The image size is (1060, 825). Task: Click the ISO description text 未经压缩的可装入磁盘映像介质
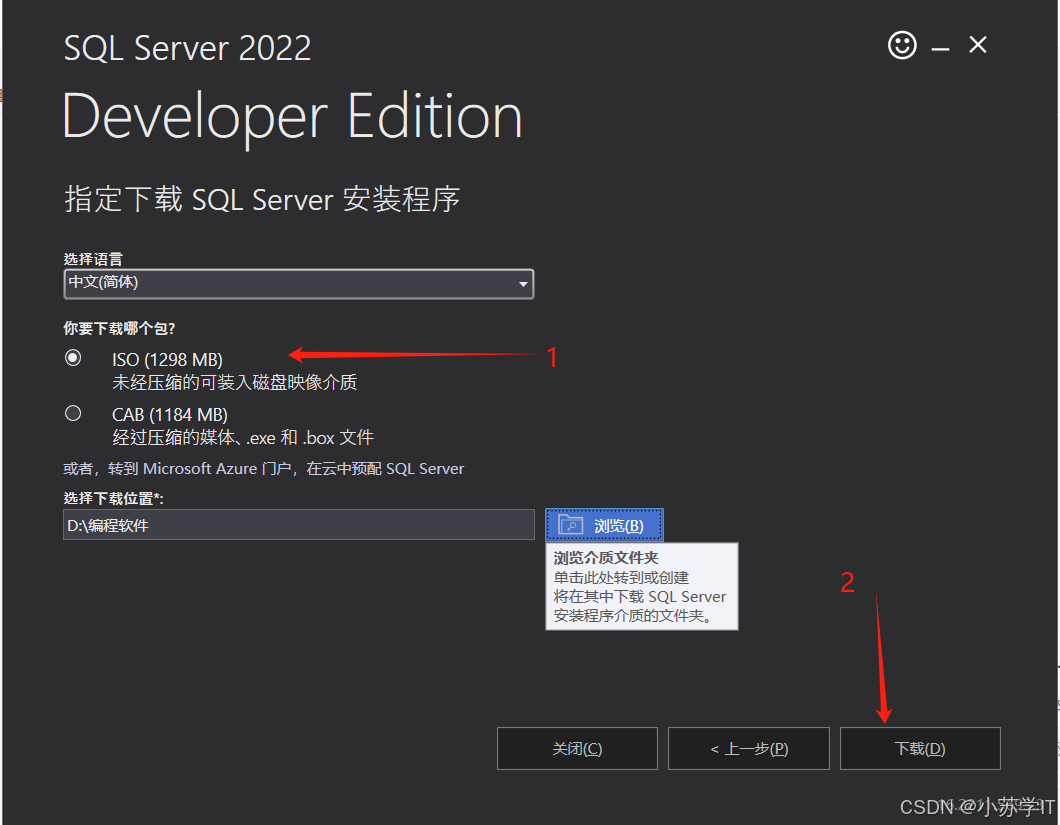(x=235, y=383)
